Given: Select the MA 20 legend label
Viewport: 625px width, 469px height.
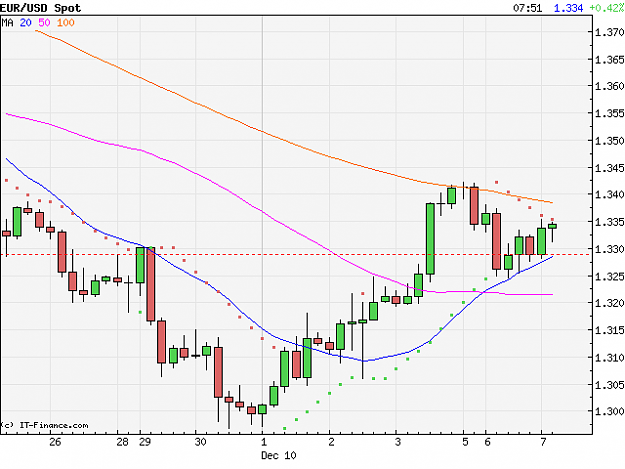Looking at the screenshot, I should click(26, 23).
